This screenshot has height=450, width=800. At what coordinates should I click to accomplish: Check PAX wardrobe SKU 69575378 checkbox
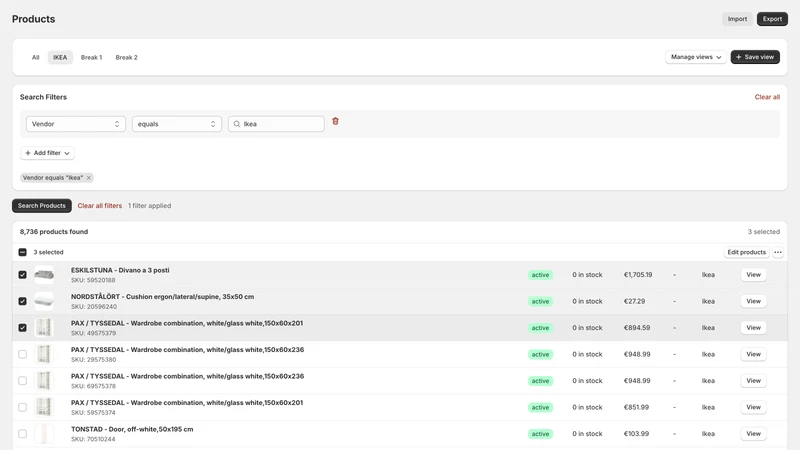[22, 381]
